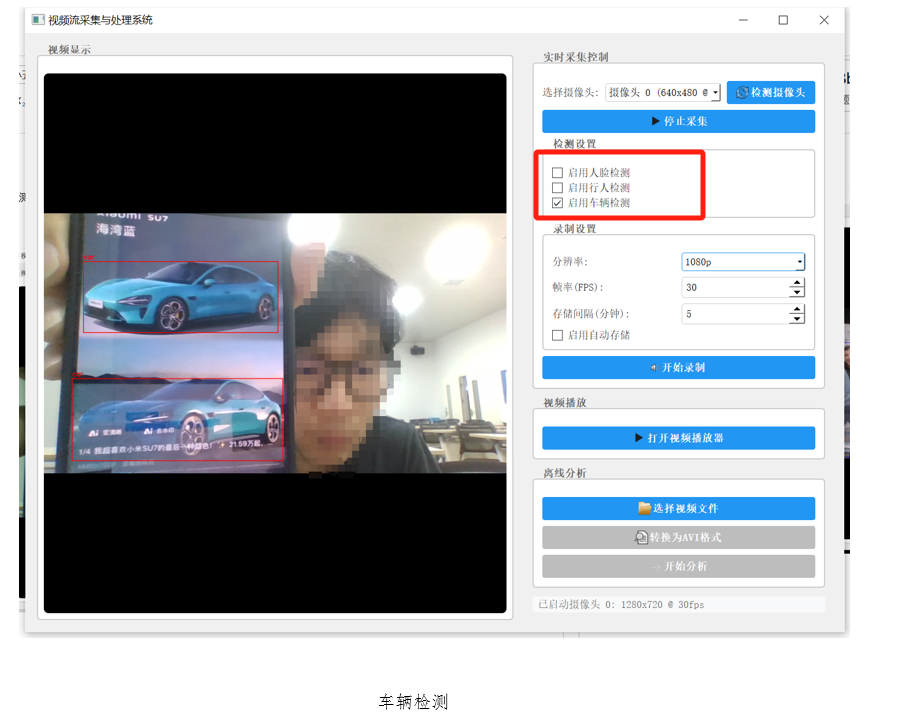Decrease the 帧率(FPS) value with down arrow

pos(797,292)
